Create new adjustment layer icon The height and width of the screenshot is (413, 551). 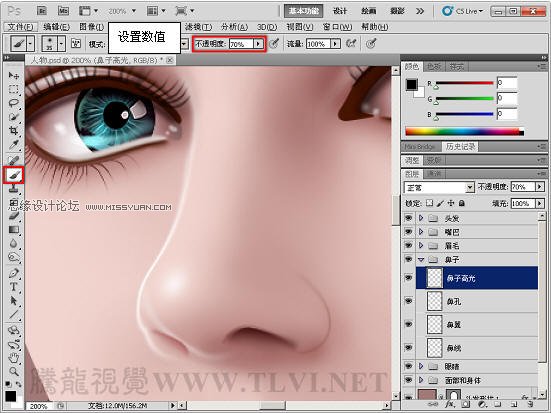tap(482, 404)
